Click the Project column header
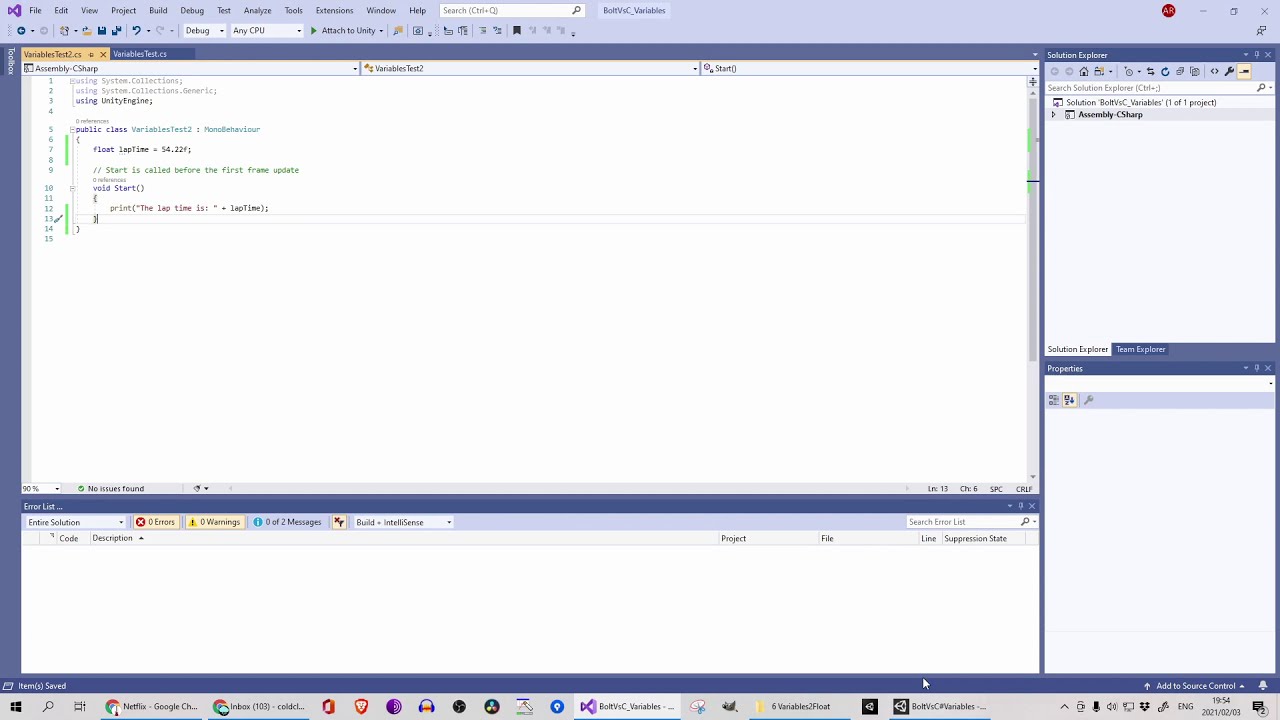The image size is (1280, 720). click(733, 538)
